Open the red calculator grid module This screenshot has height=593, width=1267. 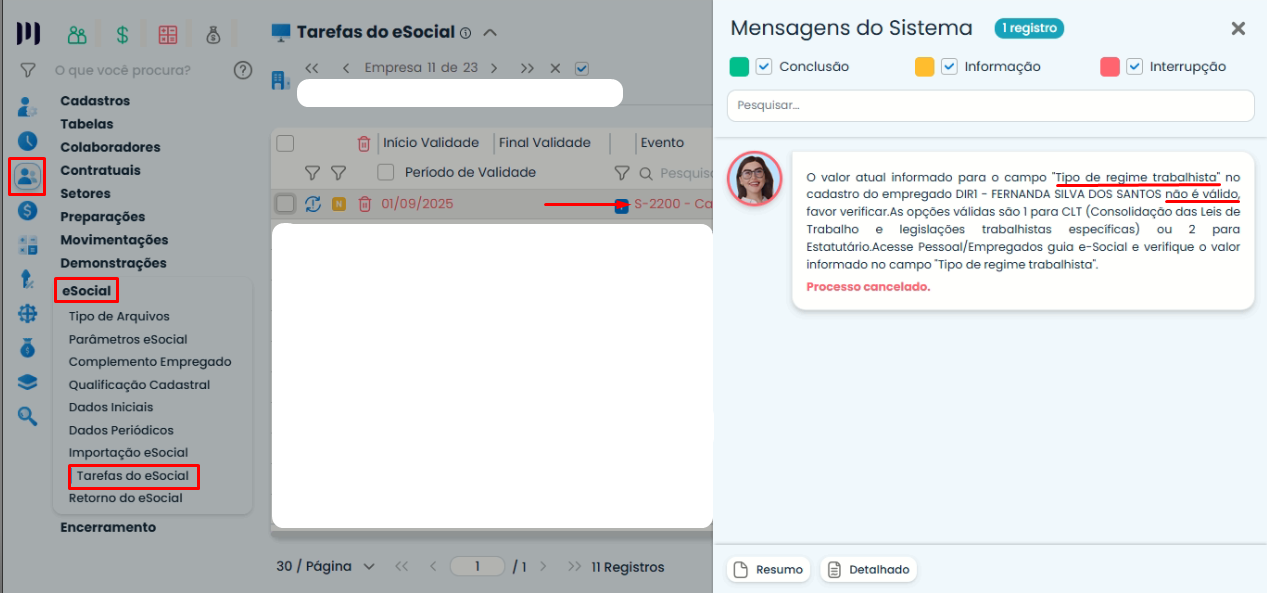(167, 35)
